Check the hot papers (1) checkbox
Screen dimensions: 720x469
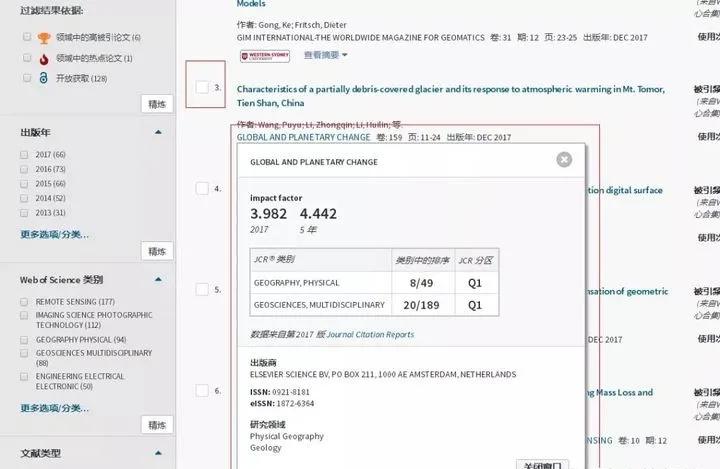coord(27,57)
